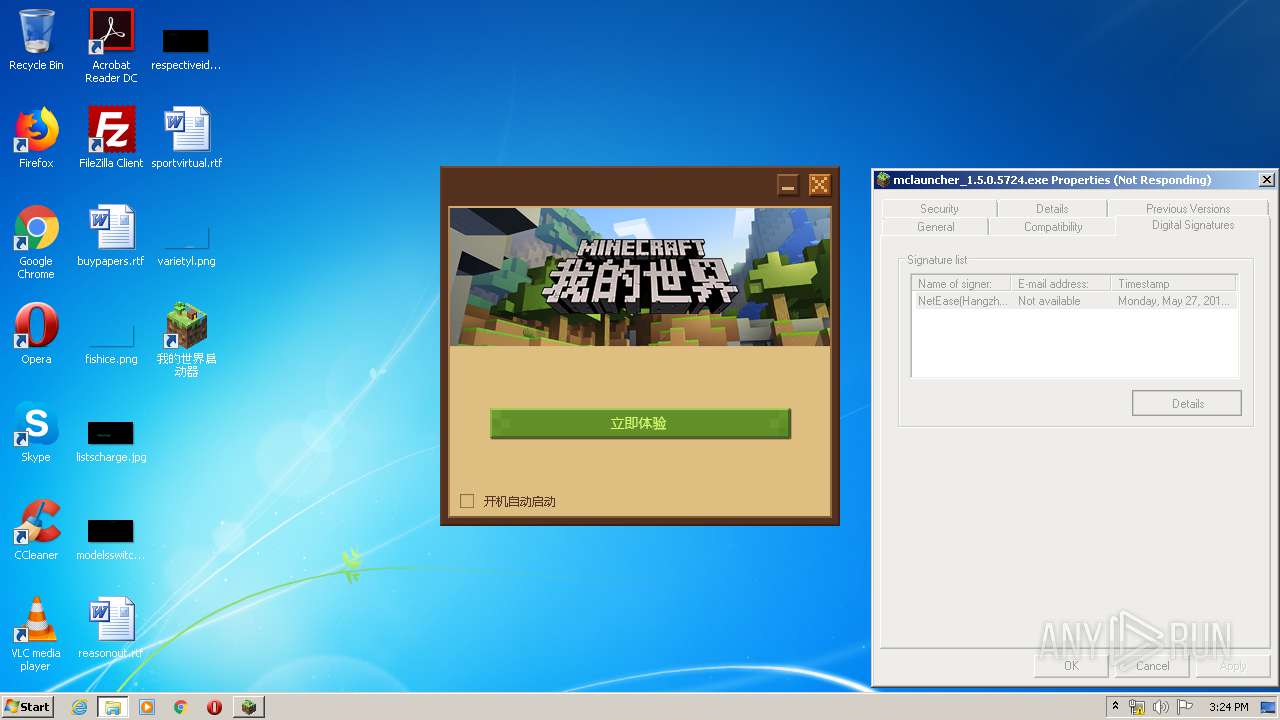This screenshot has width=1280, height=720.
Task: Select varietyl.png image file
Action: [186, 246]
